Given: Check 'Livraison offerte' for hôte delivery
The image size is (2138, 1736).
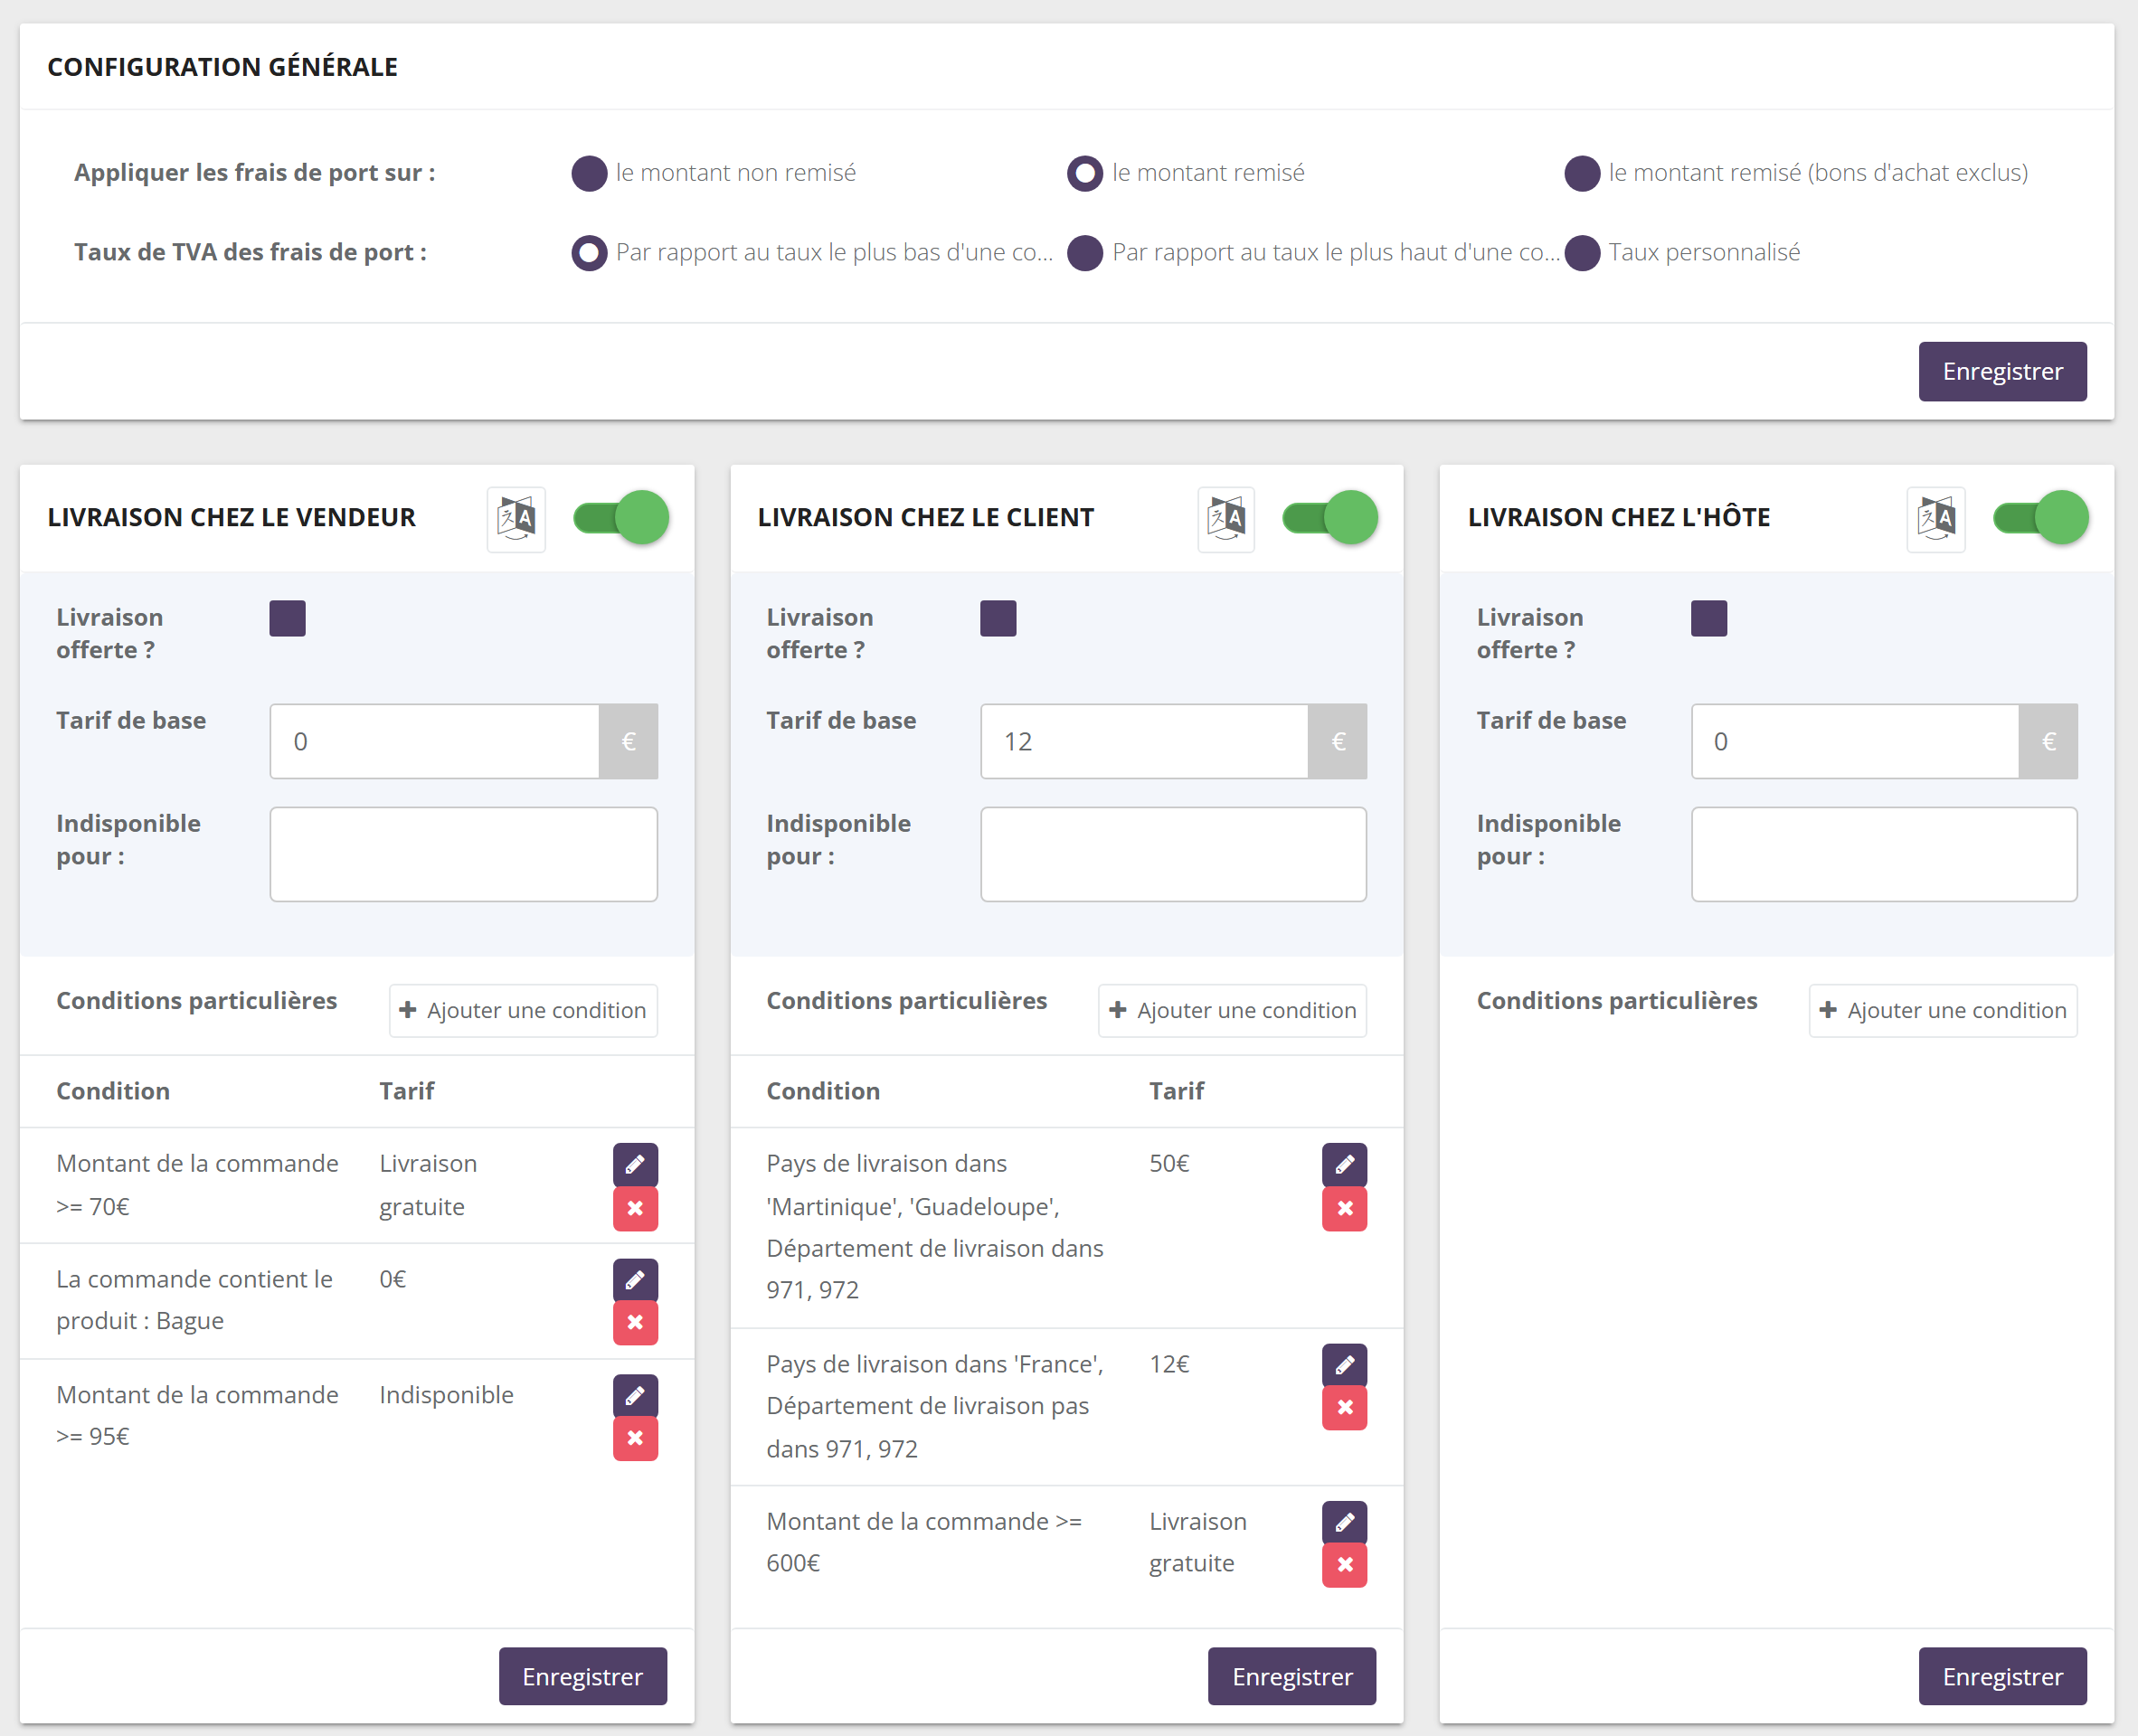Looking at the screenshot, I should 1709,619.
